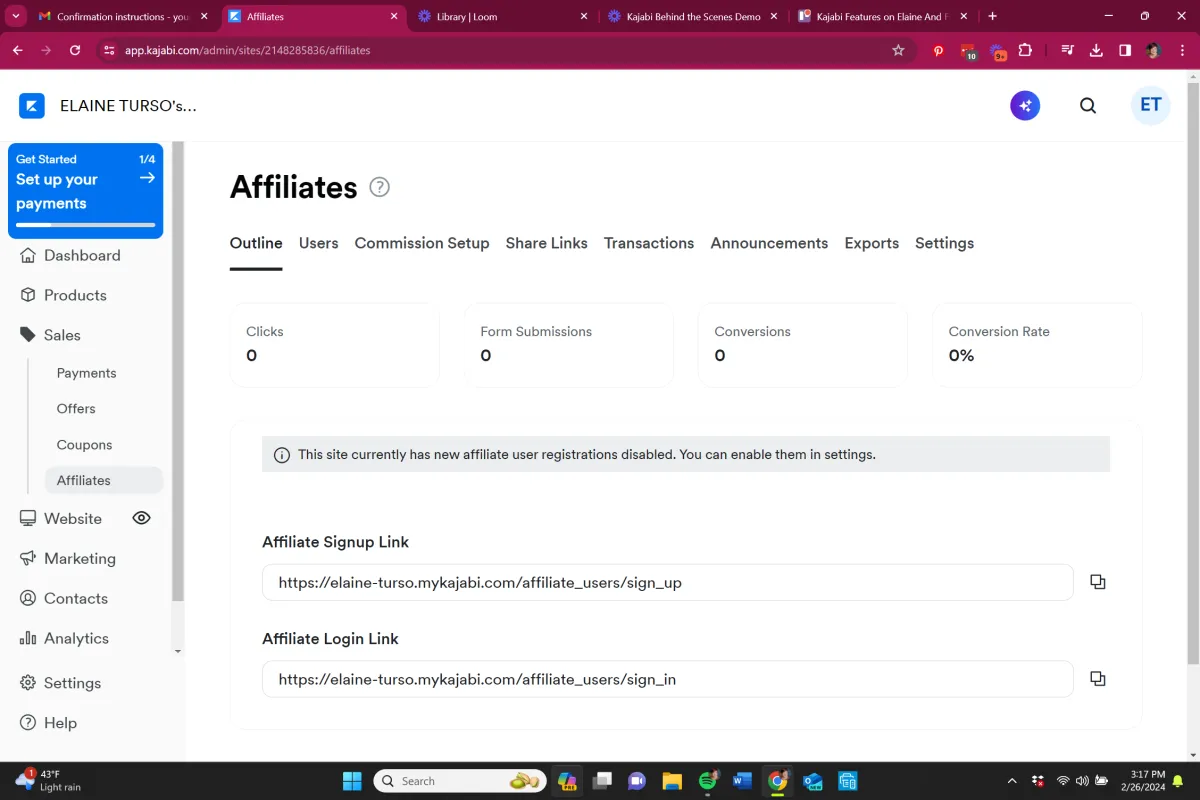Click the Affiliates help question mark icon

point(380,187)
